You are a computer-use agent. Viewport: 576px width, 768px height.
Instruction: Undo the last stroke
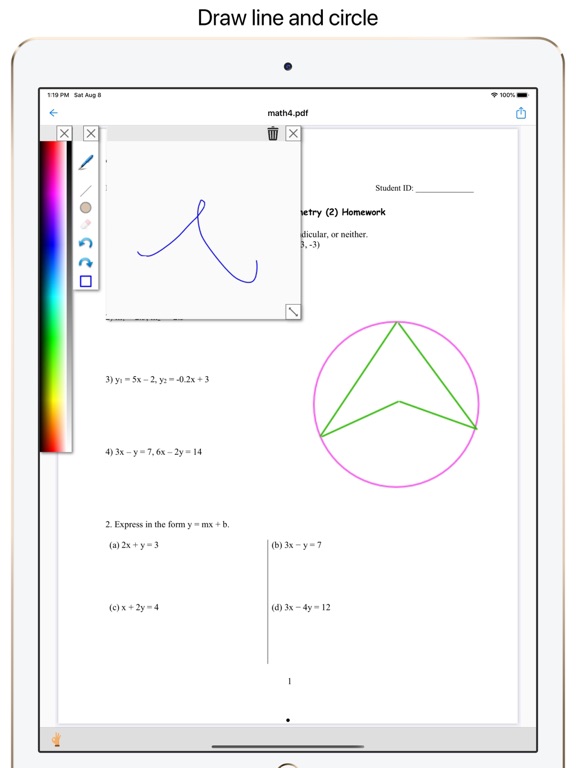click(x=86, y=243)
